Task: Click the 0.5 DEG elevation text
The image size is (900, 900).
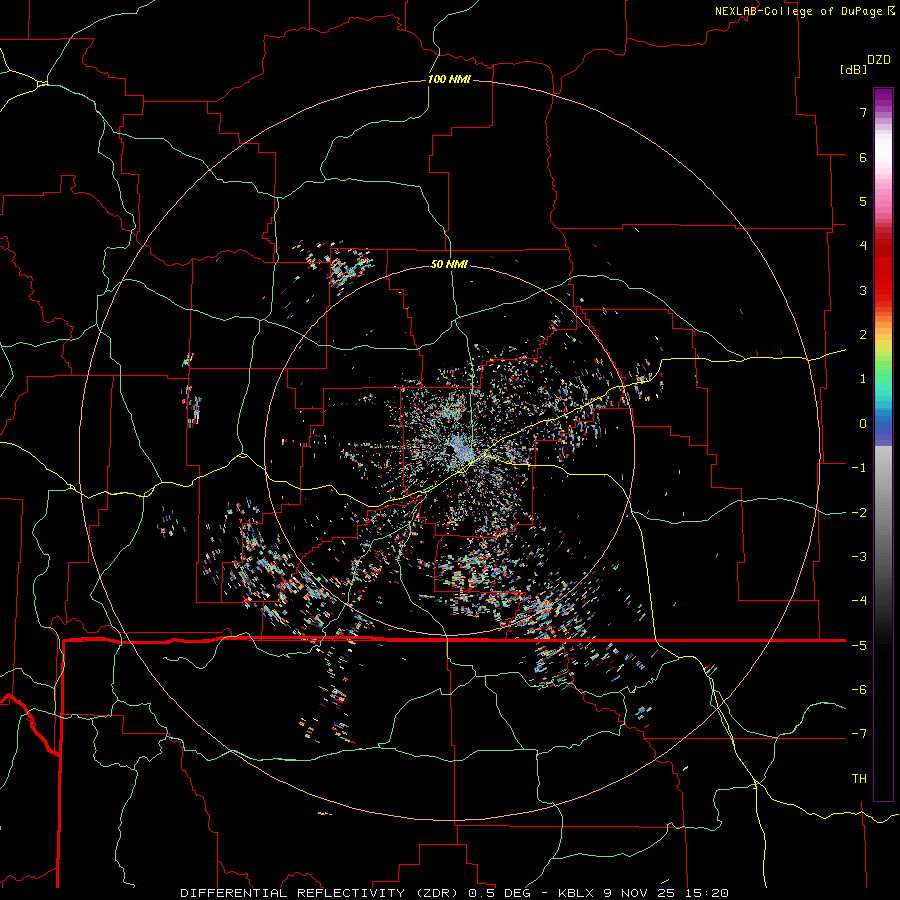Action: click(x=499, y=893)
